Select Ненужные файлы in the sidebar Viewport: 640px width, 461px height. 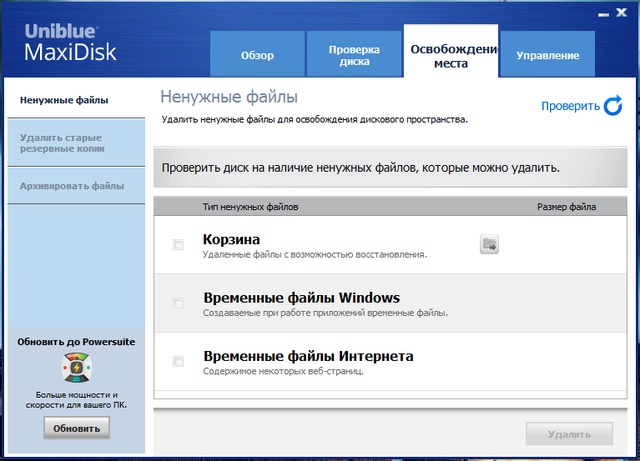(64, 100)
